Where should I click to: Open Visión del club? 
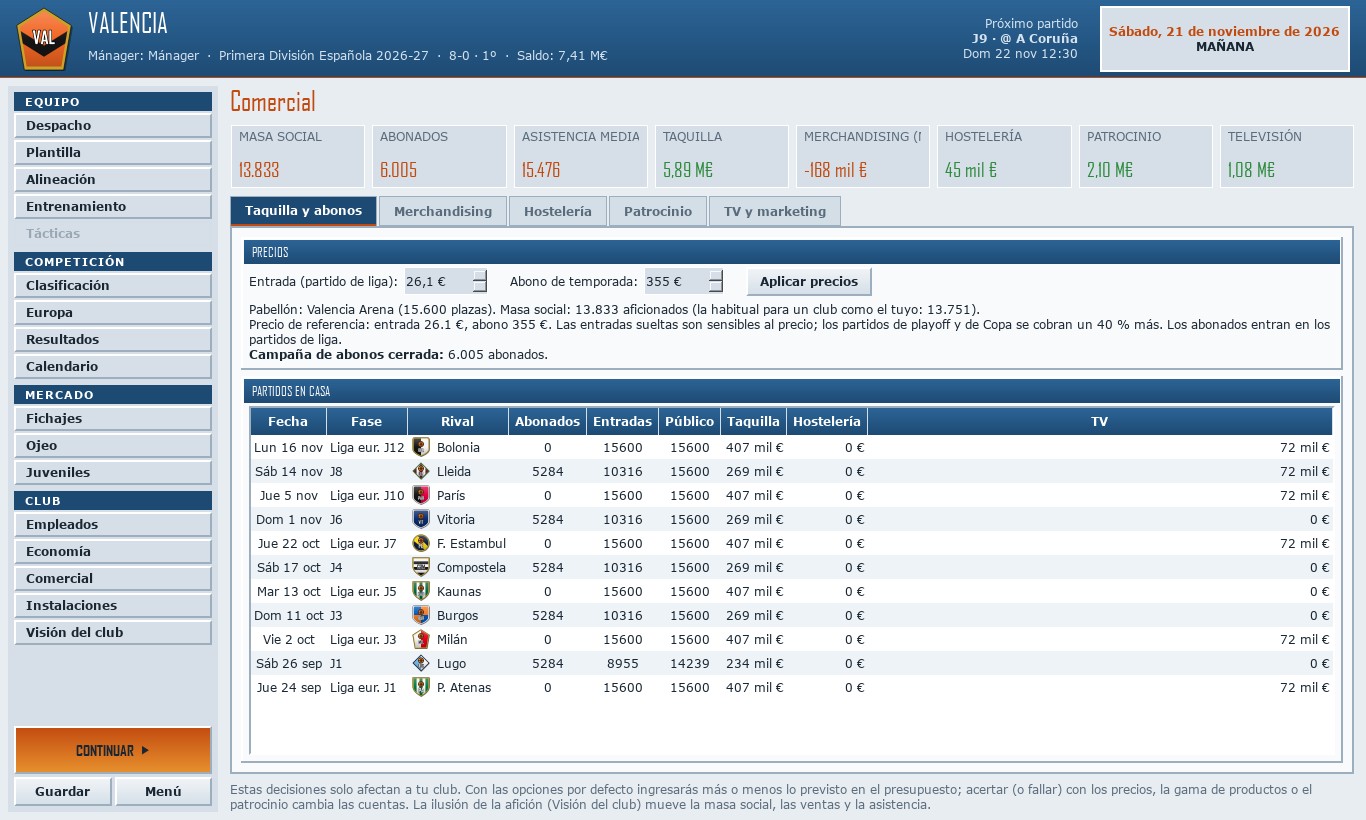pos(113,633)
